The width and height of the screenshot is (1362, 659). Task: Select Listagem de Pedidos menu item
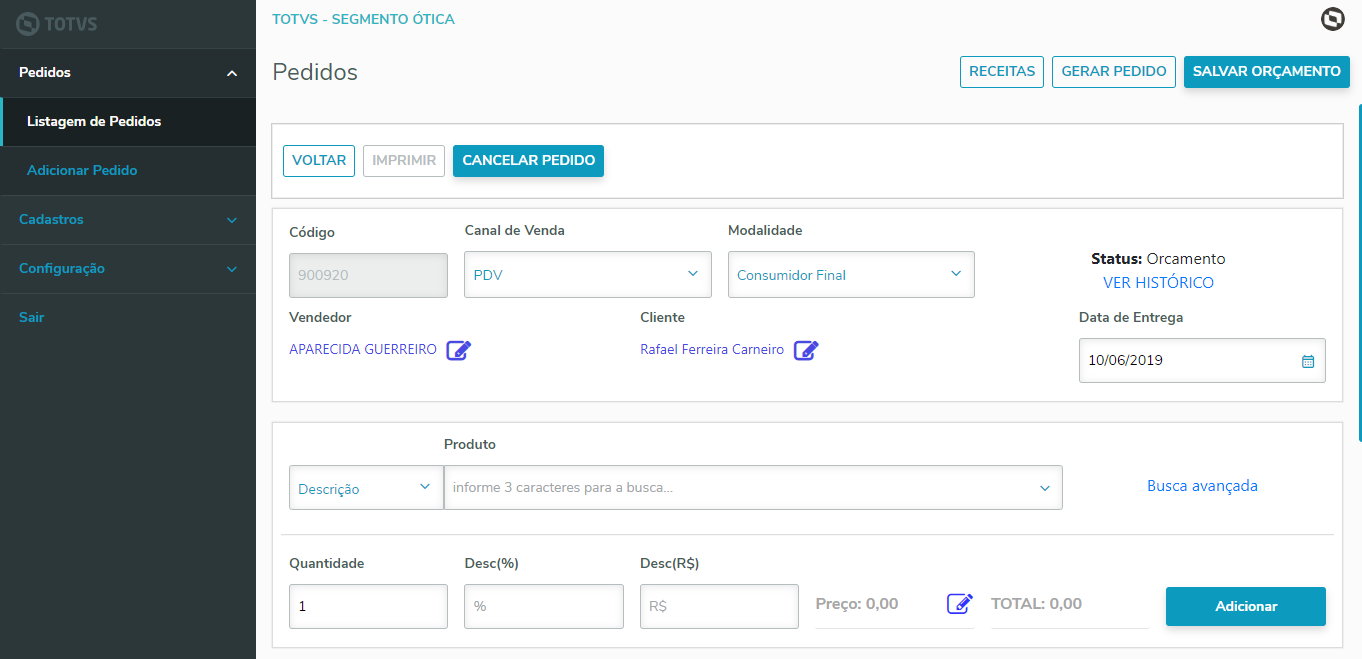[94, 122]
